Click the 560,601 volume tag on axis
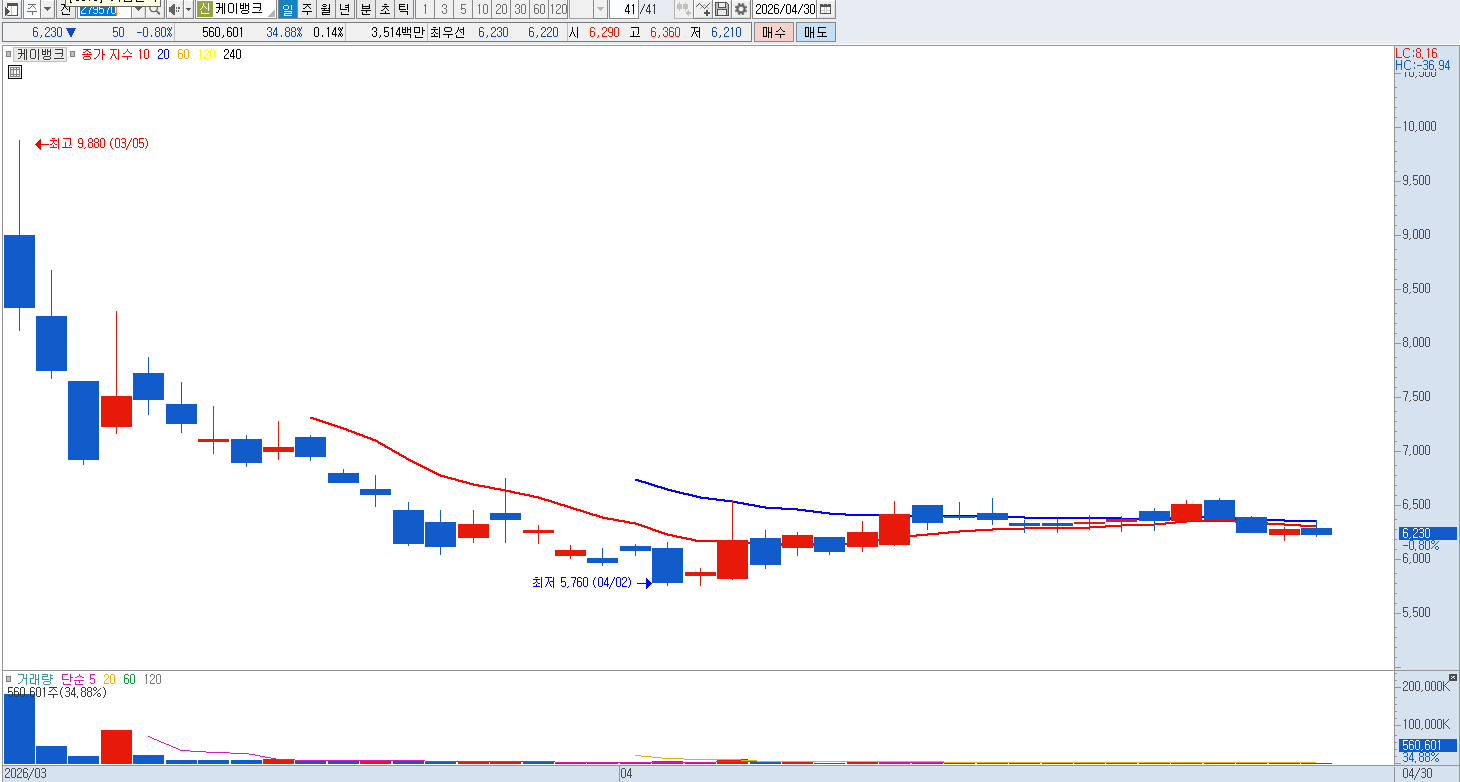1460x782 pixels. click(x=1426, y=745)
